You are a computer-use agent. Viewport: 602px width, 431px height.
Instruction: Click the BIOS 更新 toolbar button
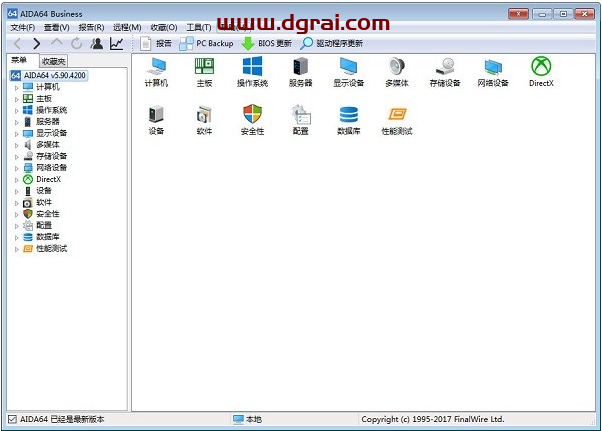[x=267, y=43]
